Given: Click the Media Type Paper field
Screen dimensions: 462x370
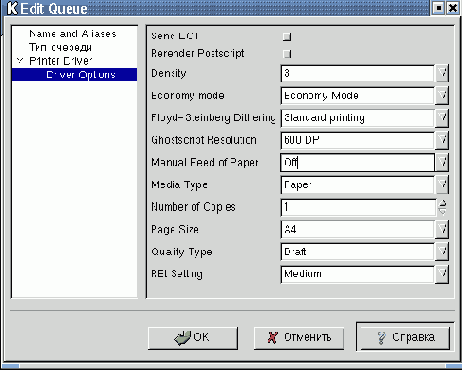Looking at the screenshot, I should 357,185.
